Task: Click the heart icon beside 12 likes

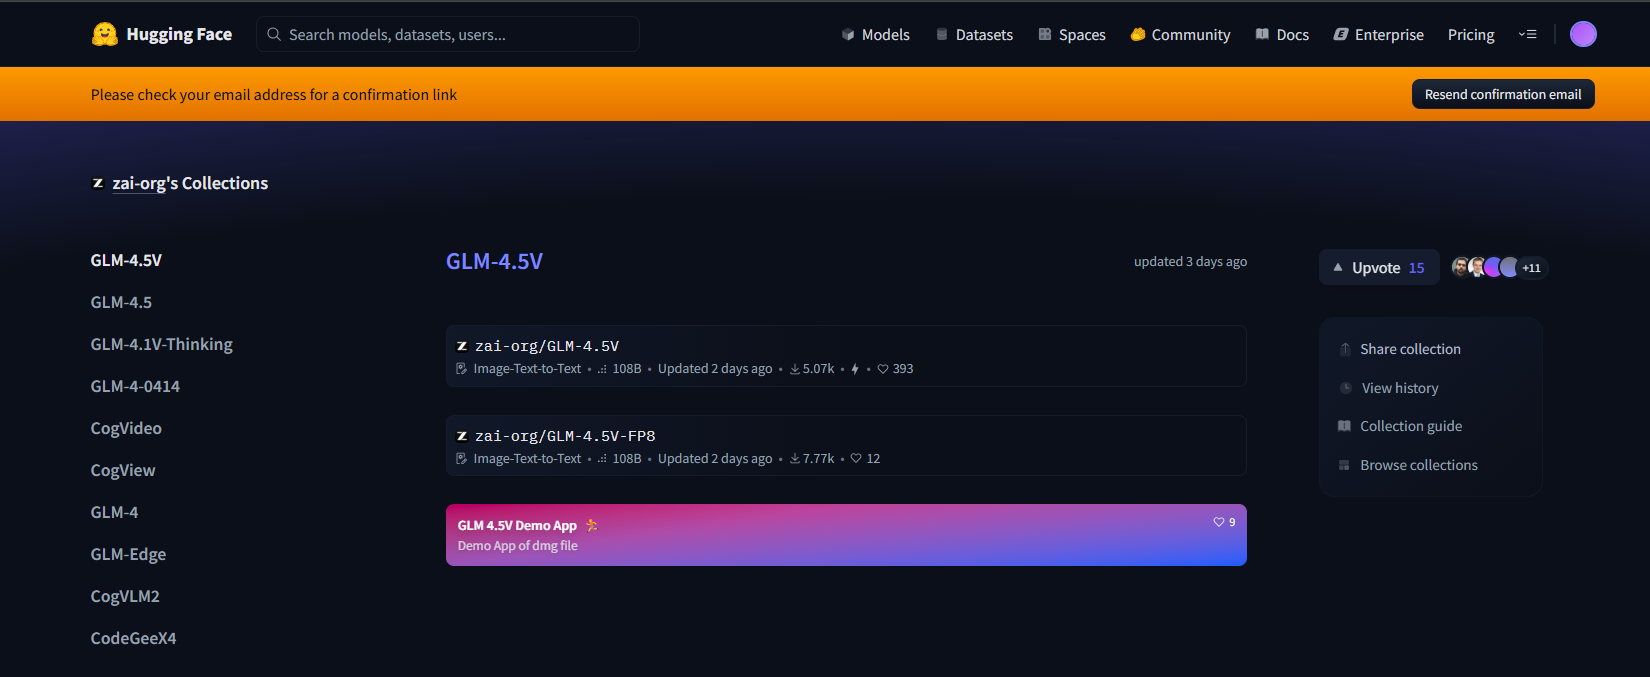Action: click(x=856, y=459)
